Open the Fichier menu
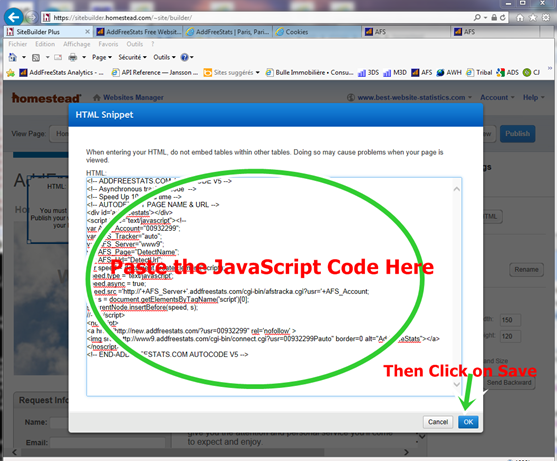 17,44
